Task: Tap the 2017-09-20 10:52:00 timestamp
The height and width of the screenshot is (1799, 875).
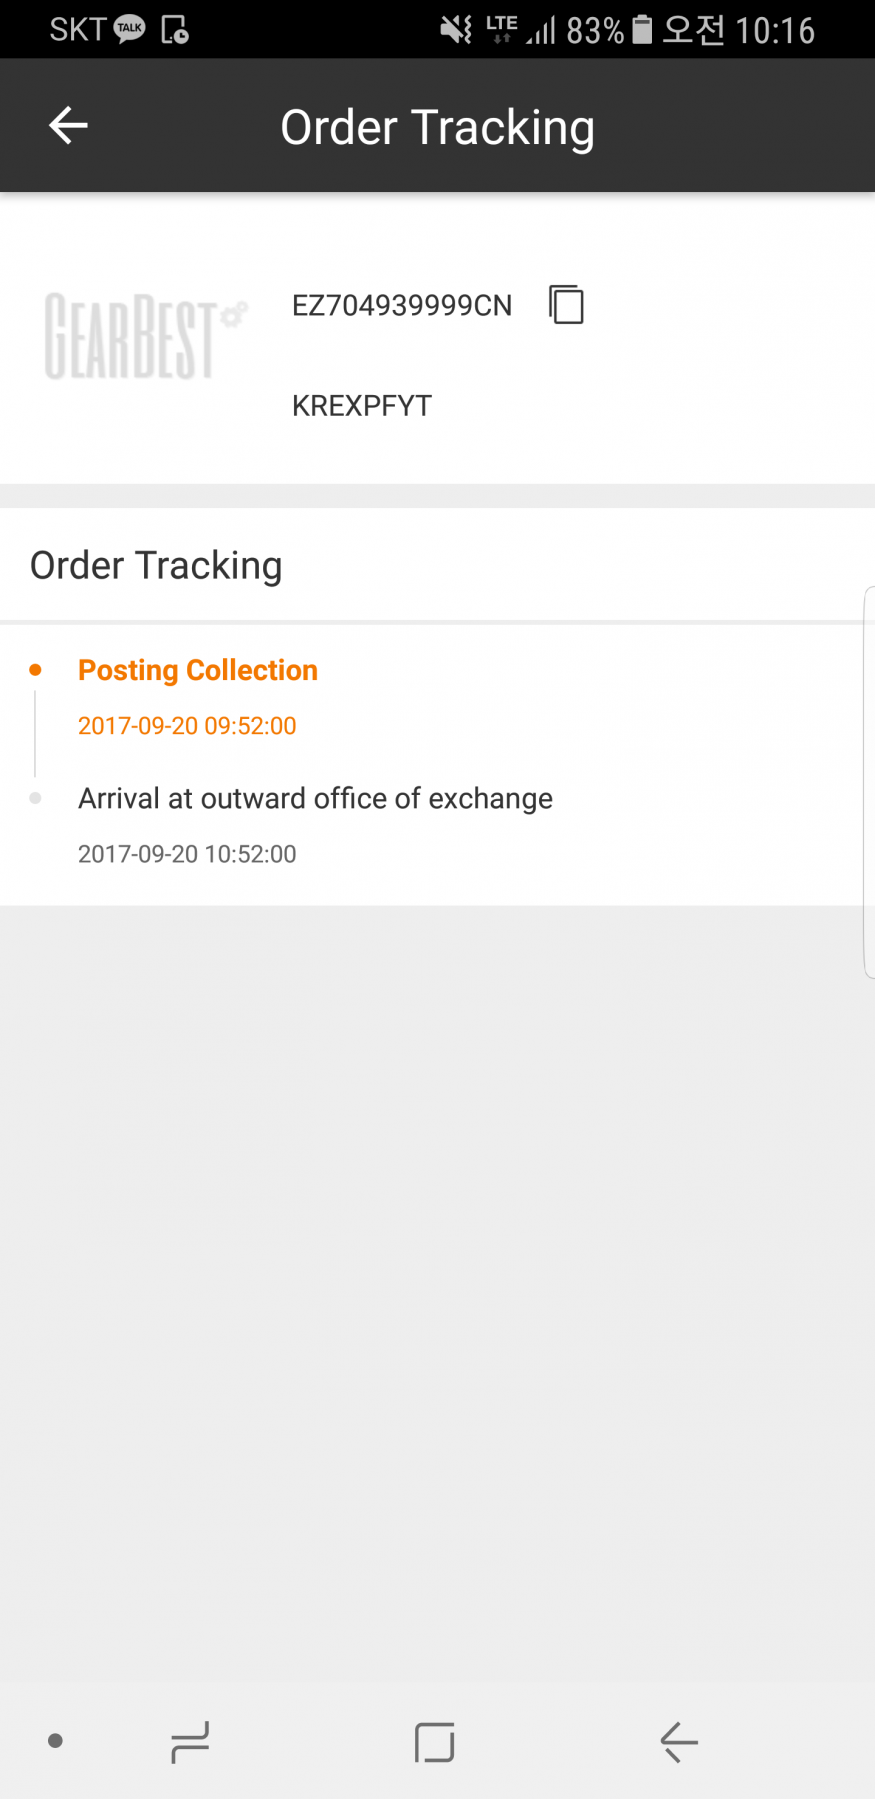Action: click(x=187, y=854)
